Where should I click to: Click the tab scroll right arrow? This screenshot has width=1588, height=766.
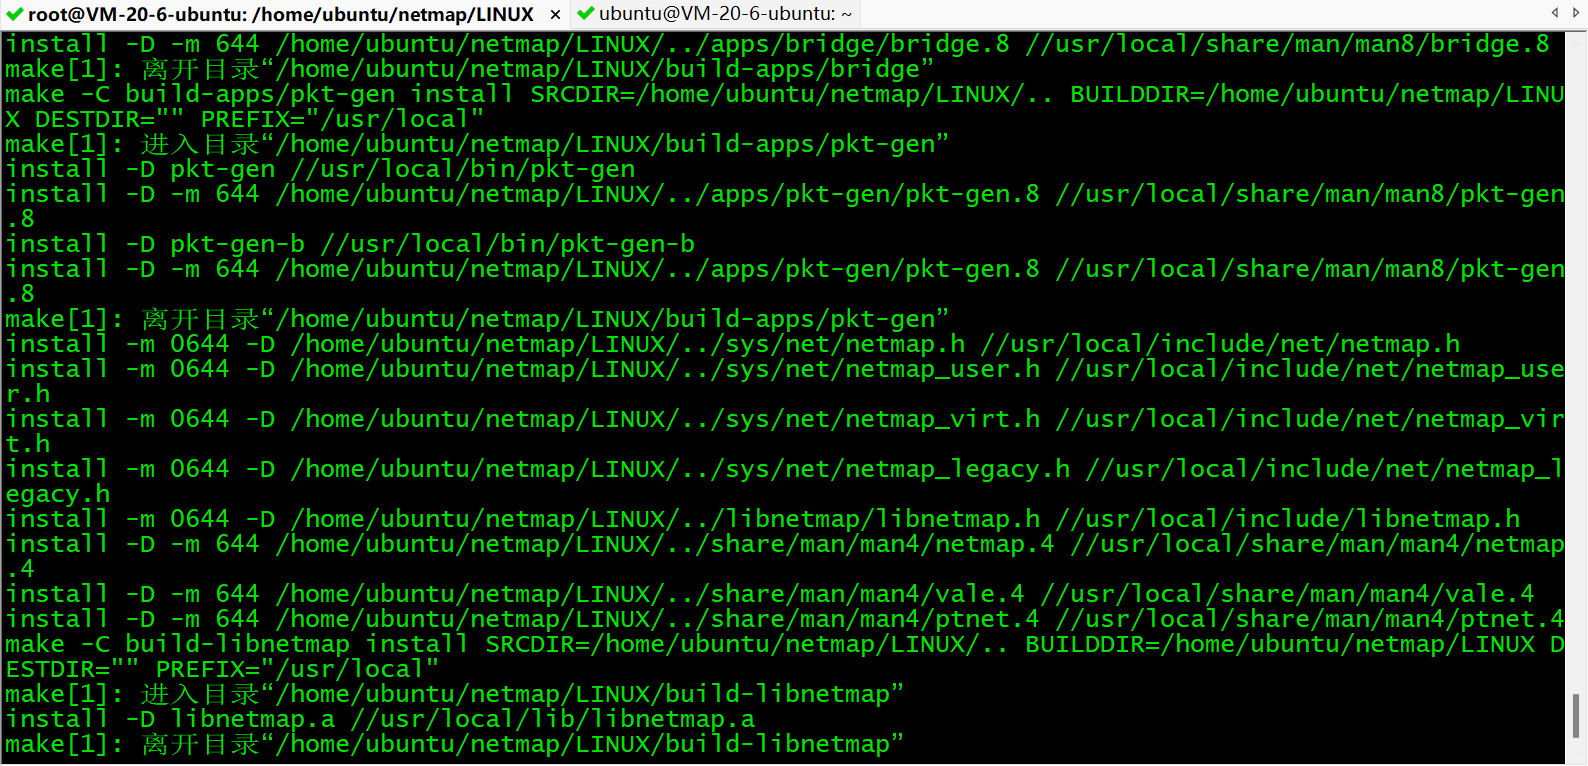coord(1576,13)
